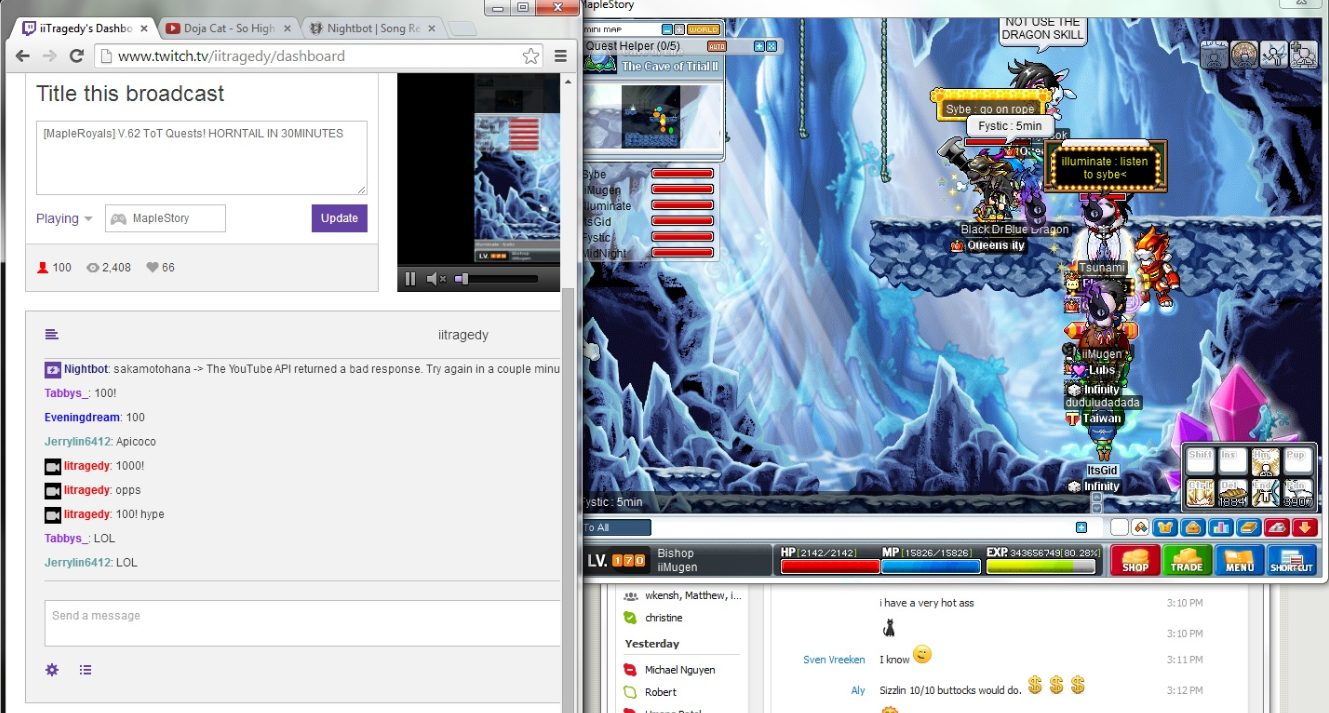Minimize the minimap with minus button
Image resolution: width=1329 pixels, height=713 pixels.
(667, 30)
